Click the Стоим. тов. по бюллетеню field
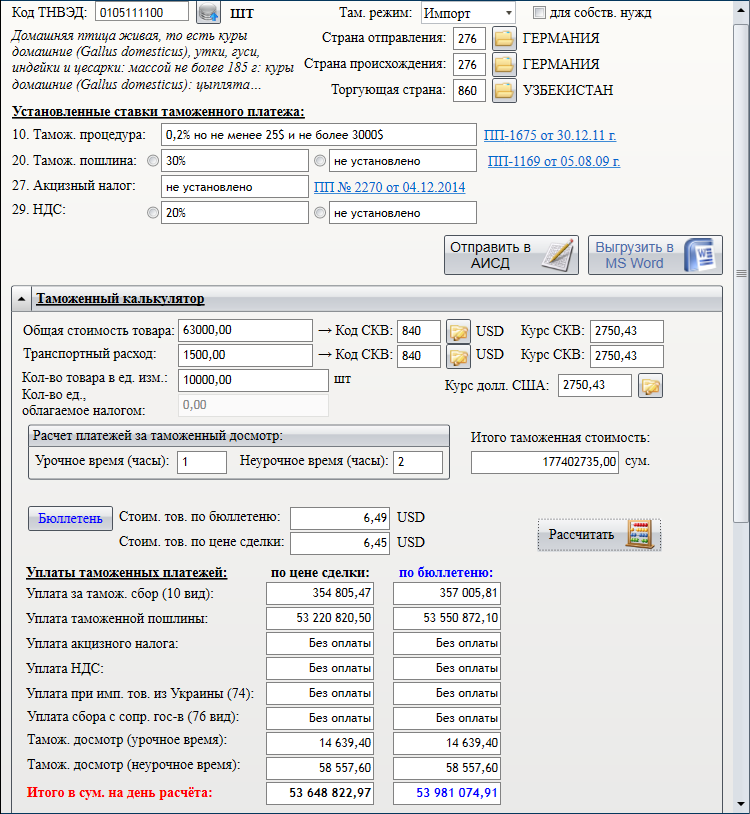This screenshot has height=814, width=750. (x=340, y=518)
